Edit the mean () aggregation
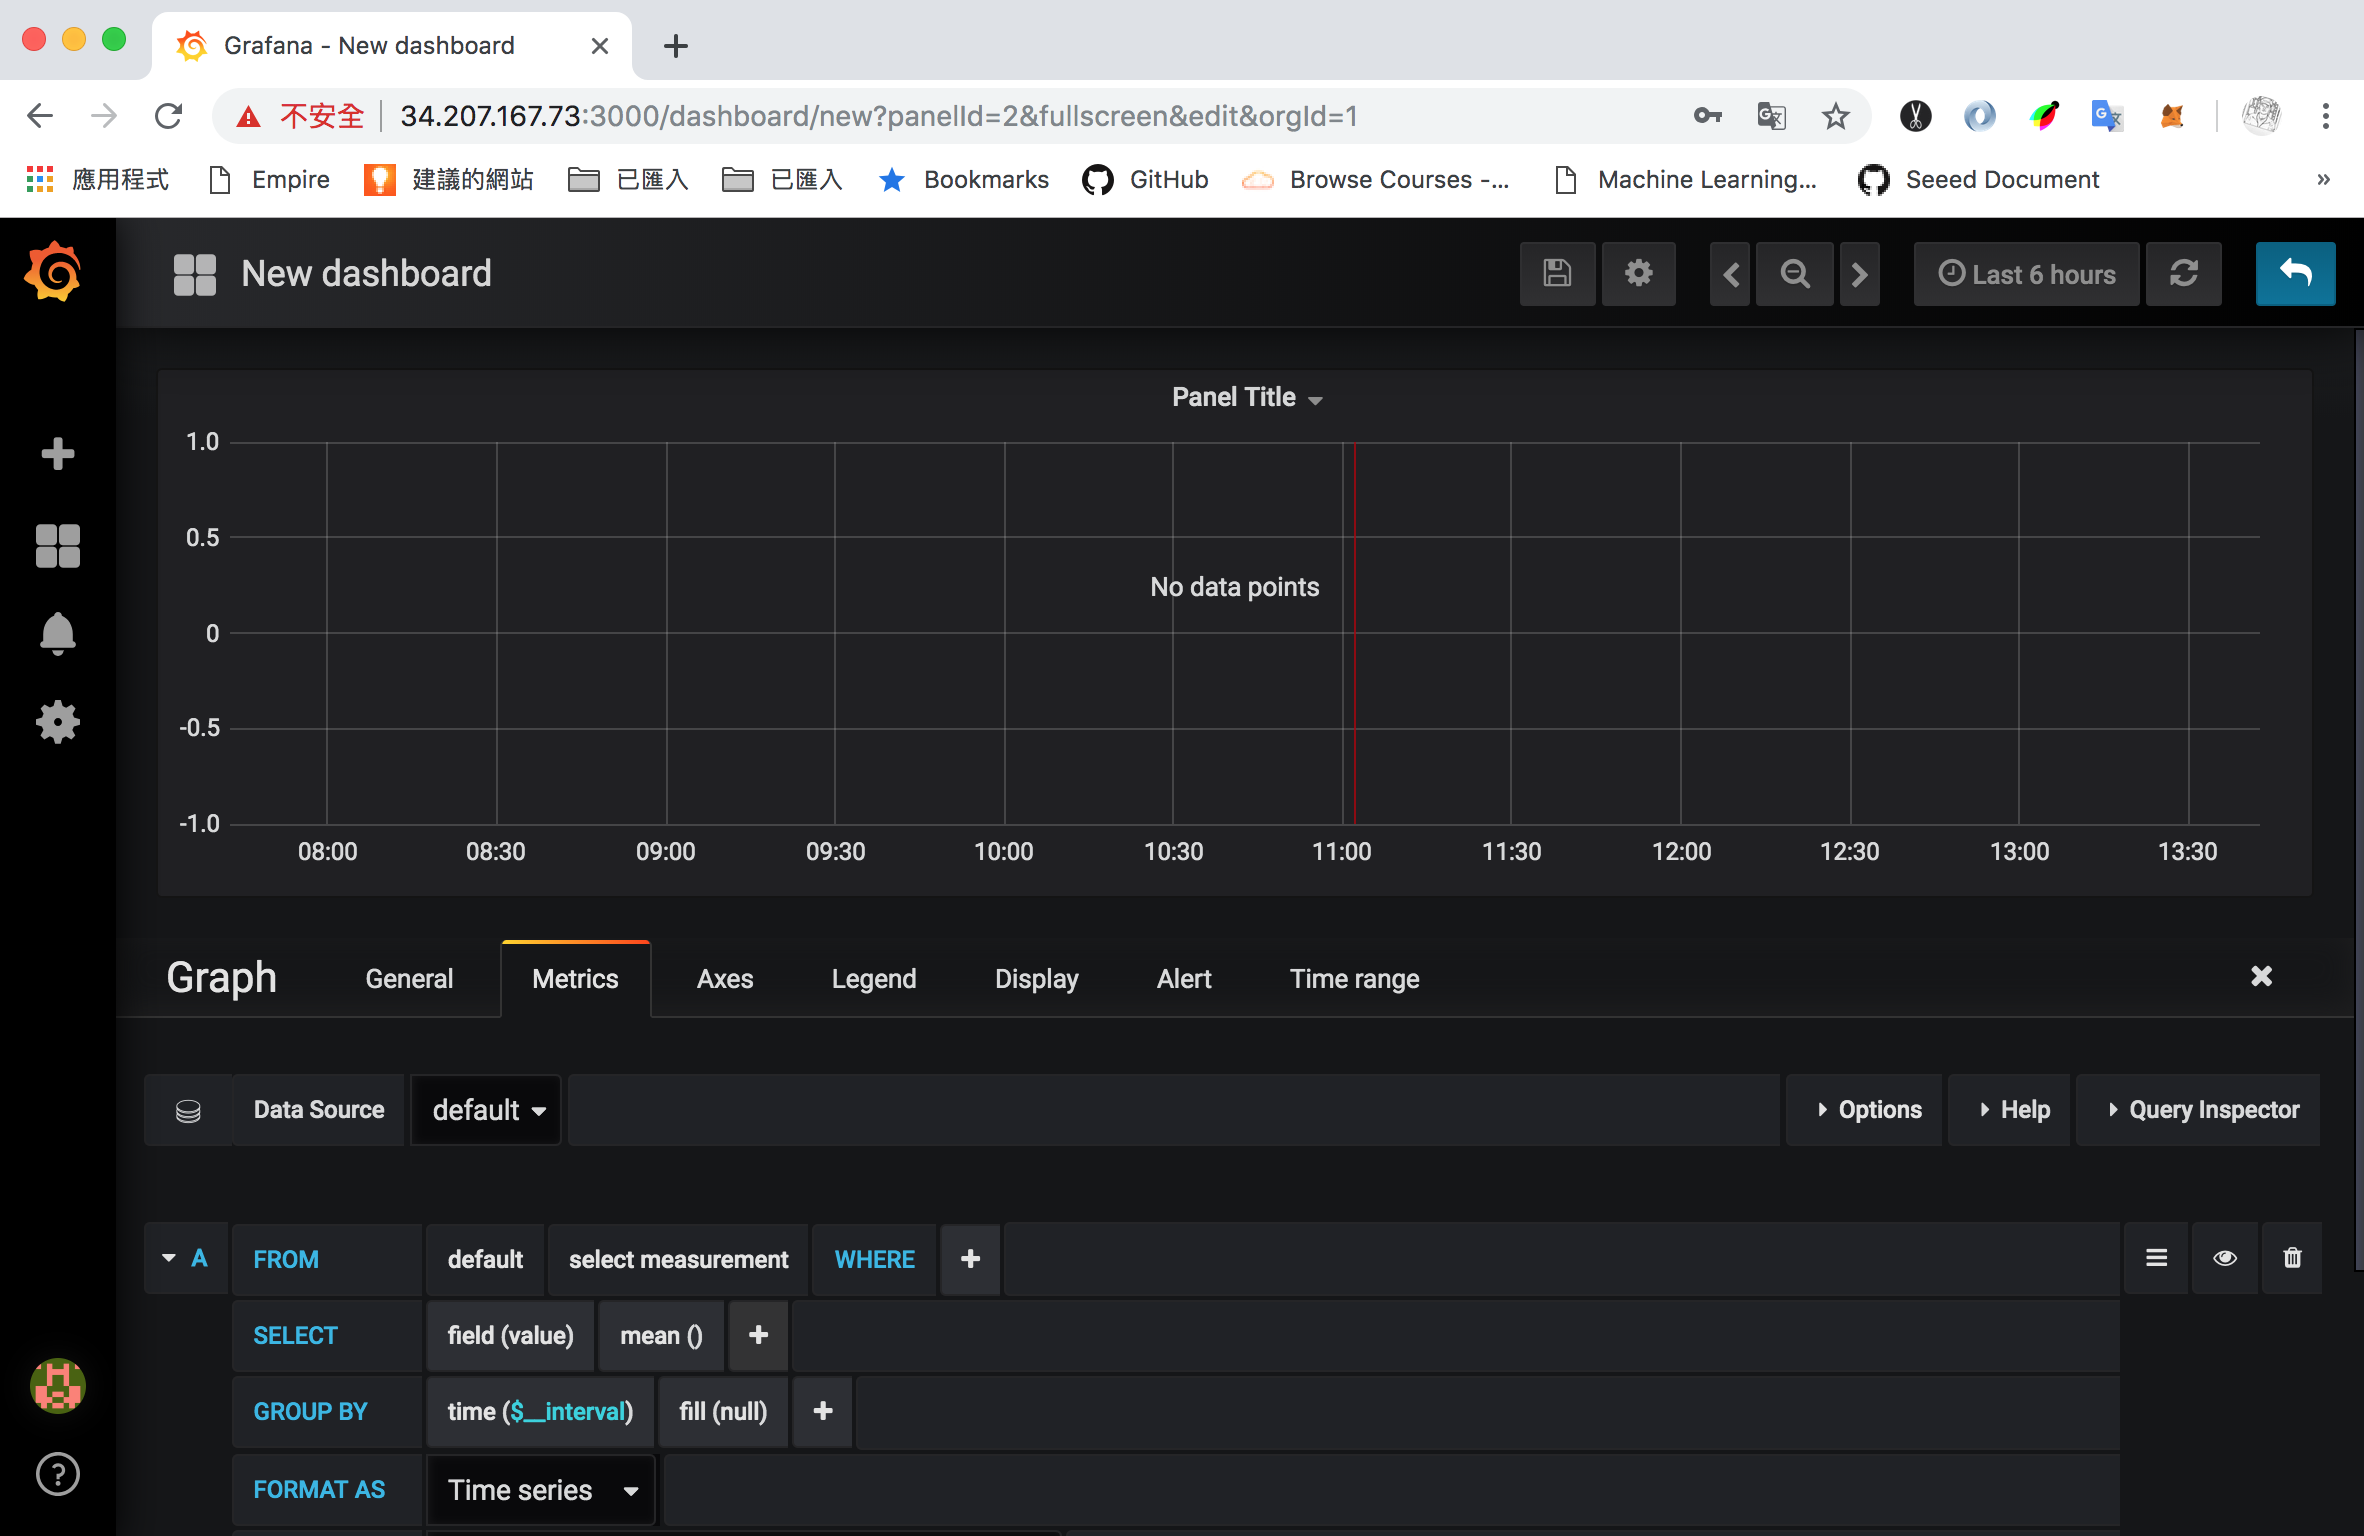This screenshot has height=1536, width=2364. pyautogui.click(x=660, y=1335)
